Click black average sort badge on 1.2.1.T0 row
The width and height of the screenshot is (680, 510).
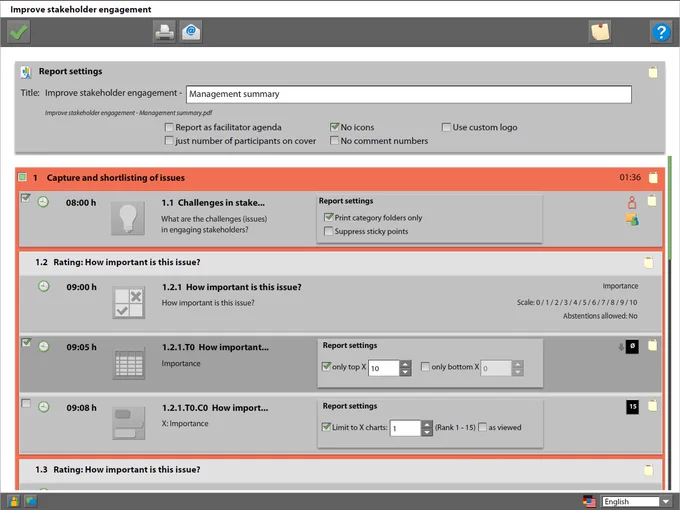point(632,346)
